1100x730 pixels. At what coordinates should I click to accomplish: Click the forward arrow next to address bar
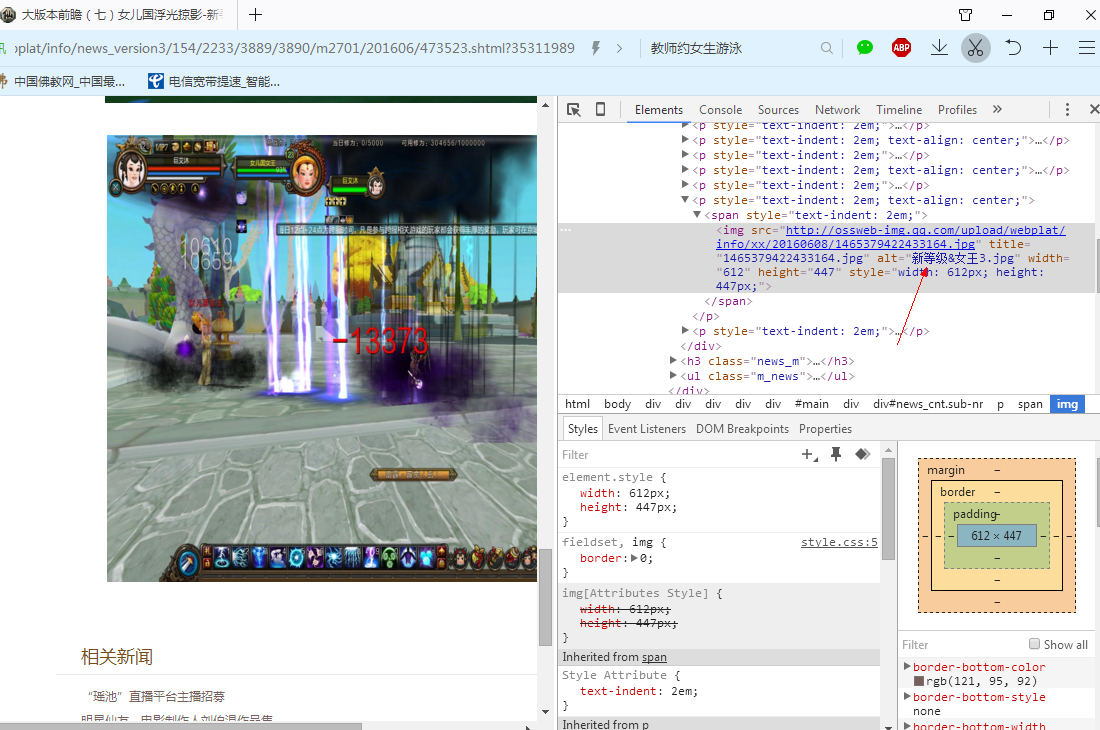619,48
